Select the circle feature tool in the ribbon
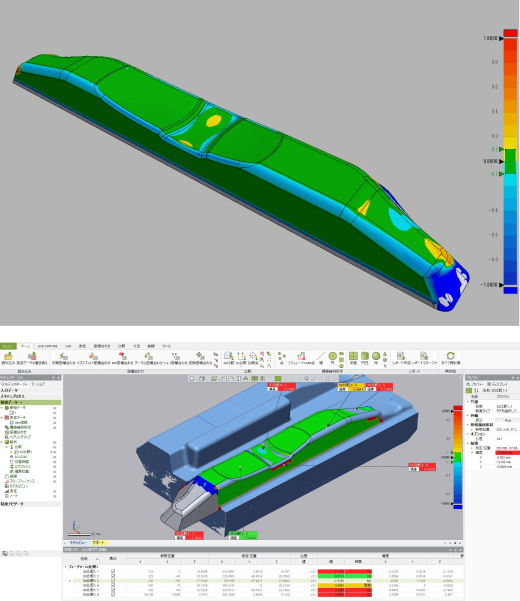Screen dimensions: 520x601 coord(332,356)
